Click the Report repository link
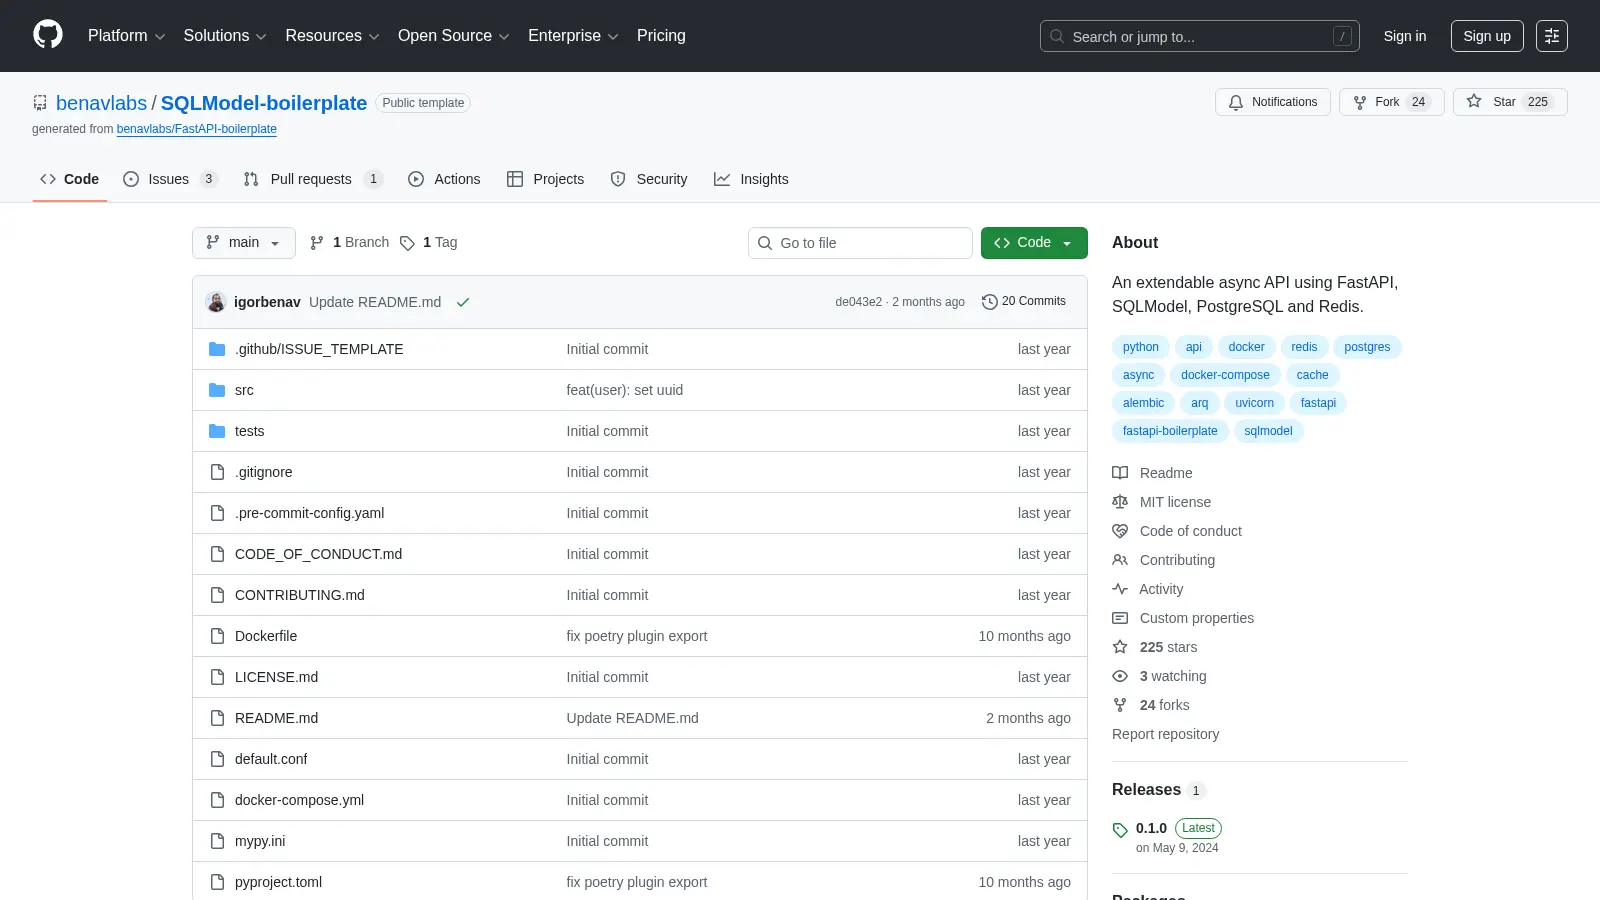 pyautogui.click(x=1166, y=734)
